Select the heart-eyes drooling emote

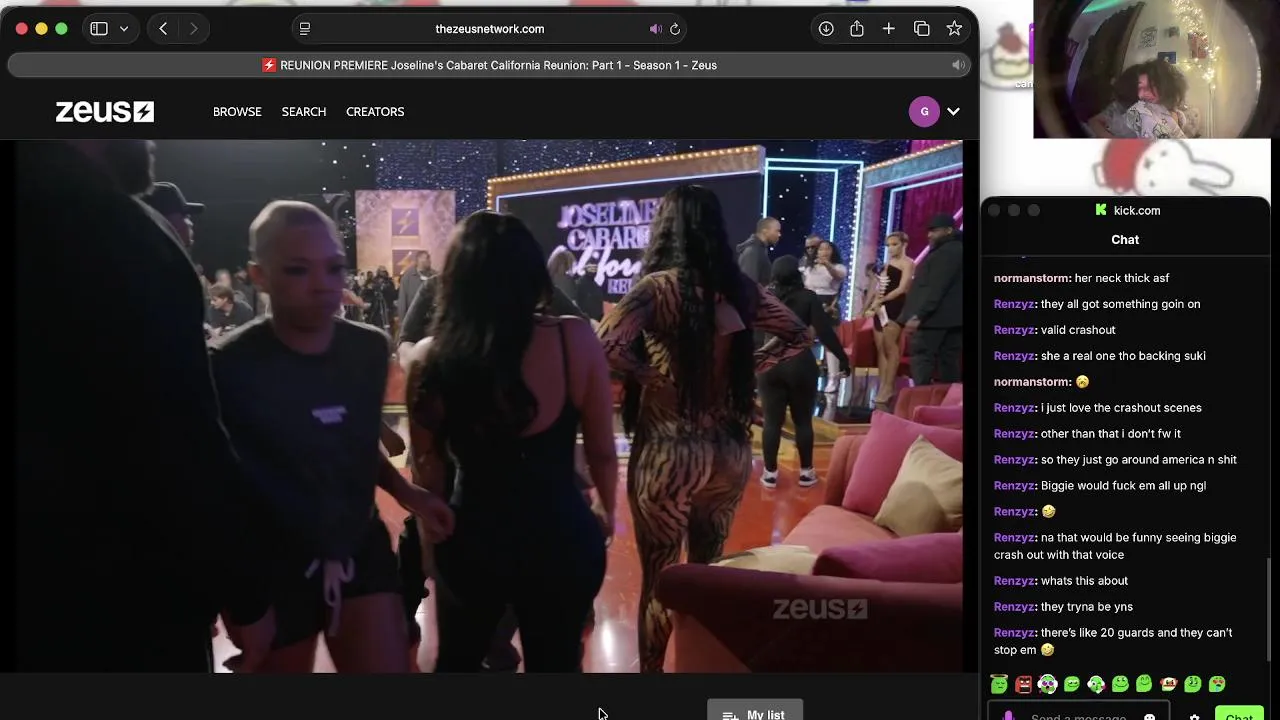tap(1217, 684)
